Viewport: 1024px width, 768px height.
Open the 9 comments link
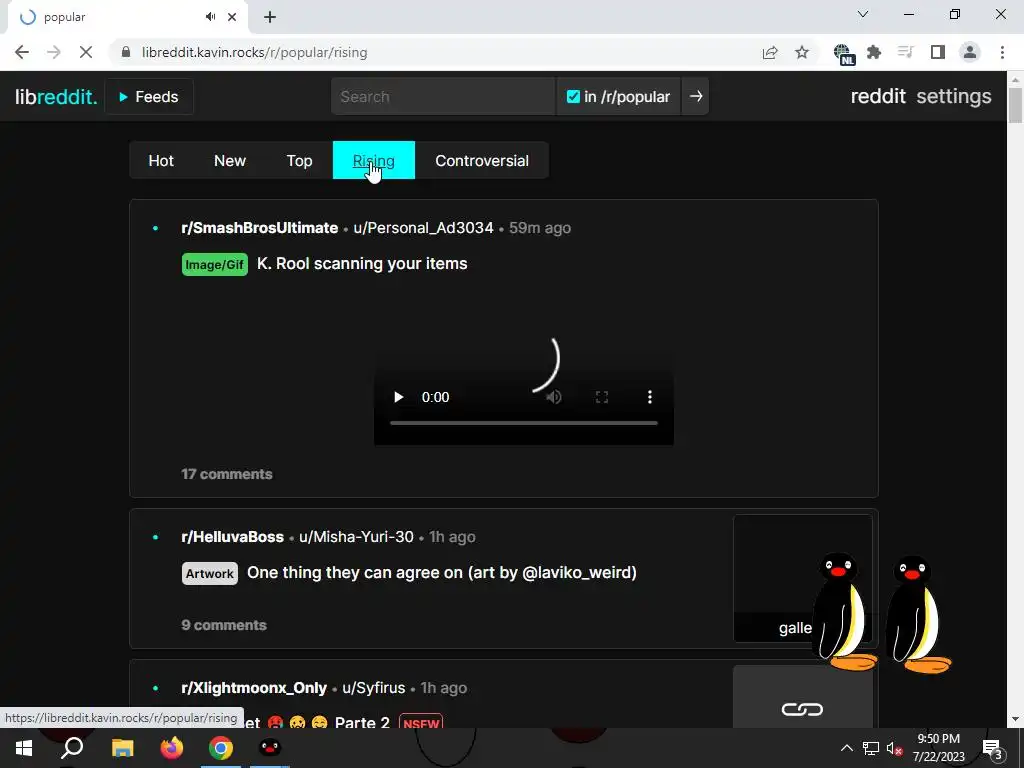[224, 625]
